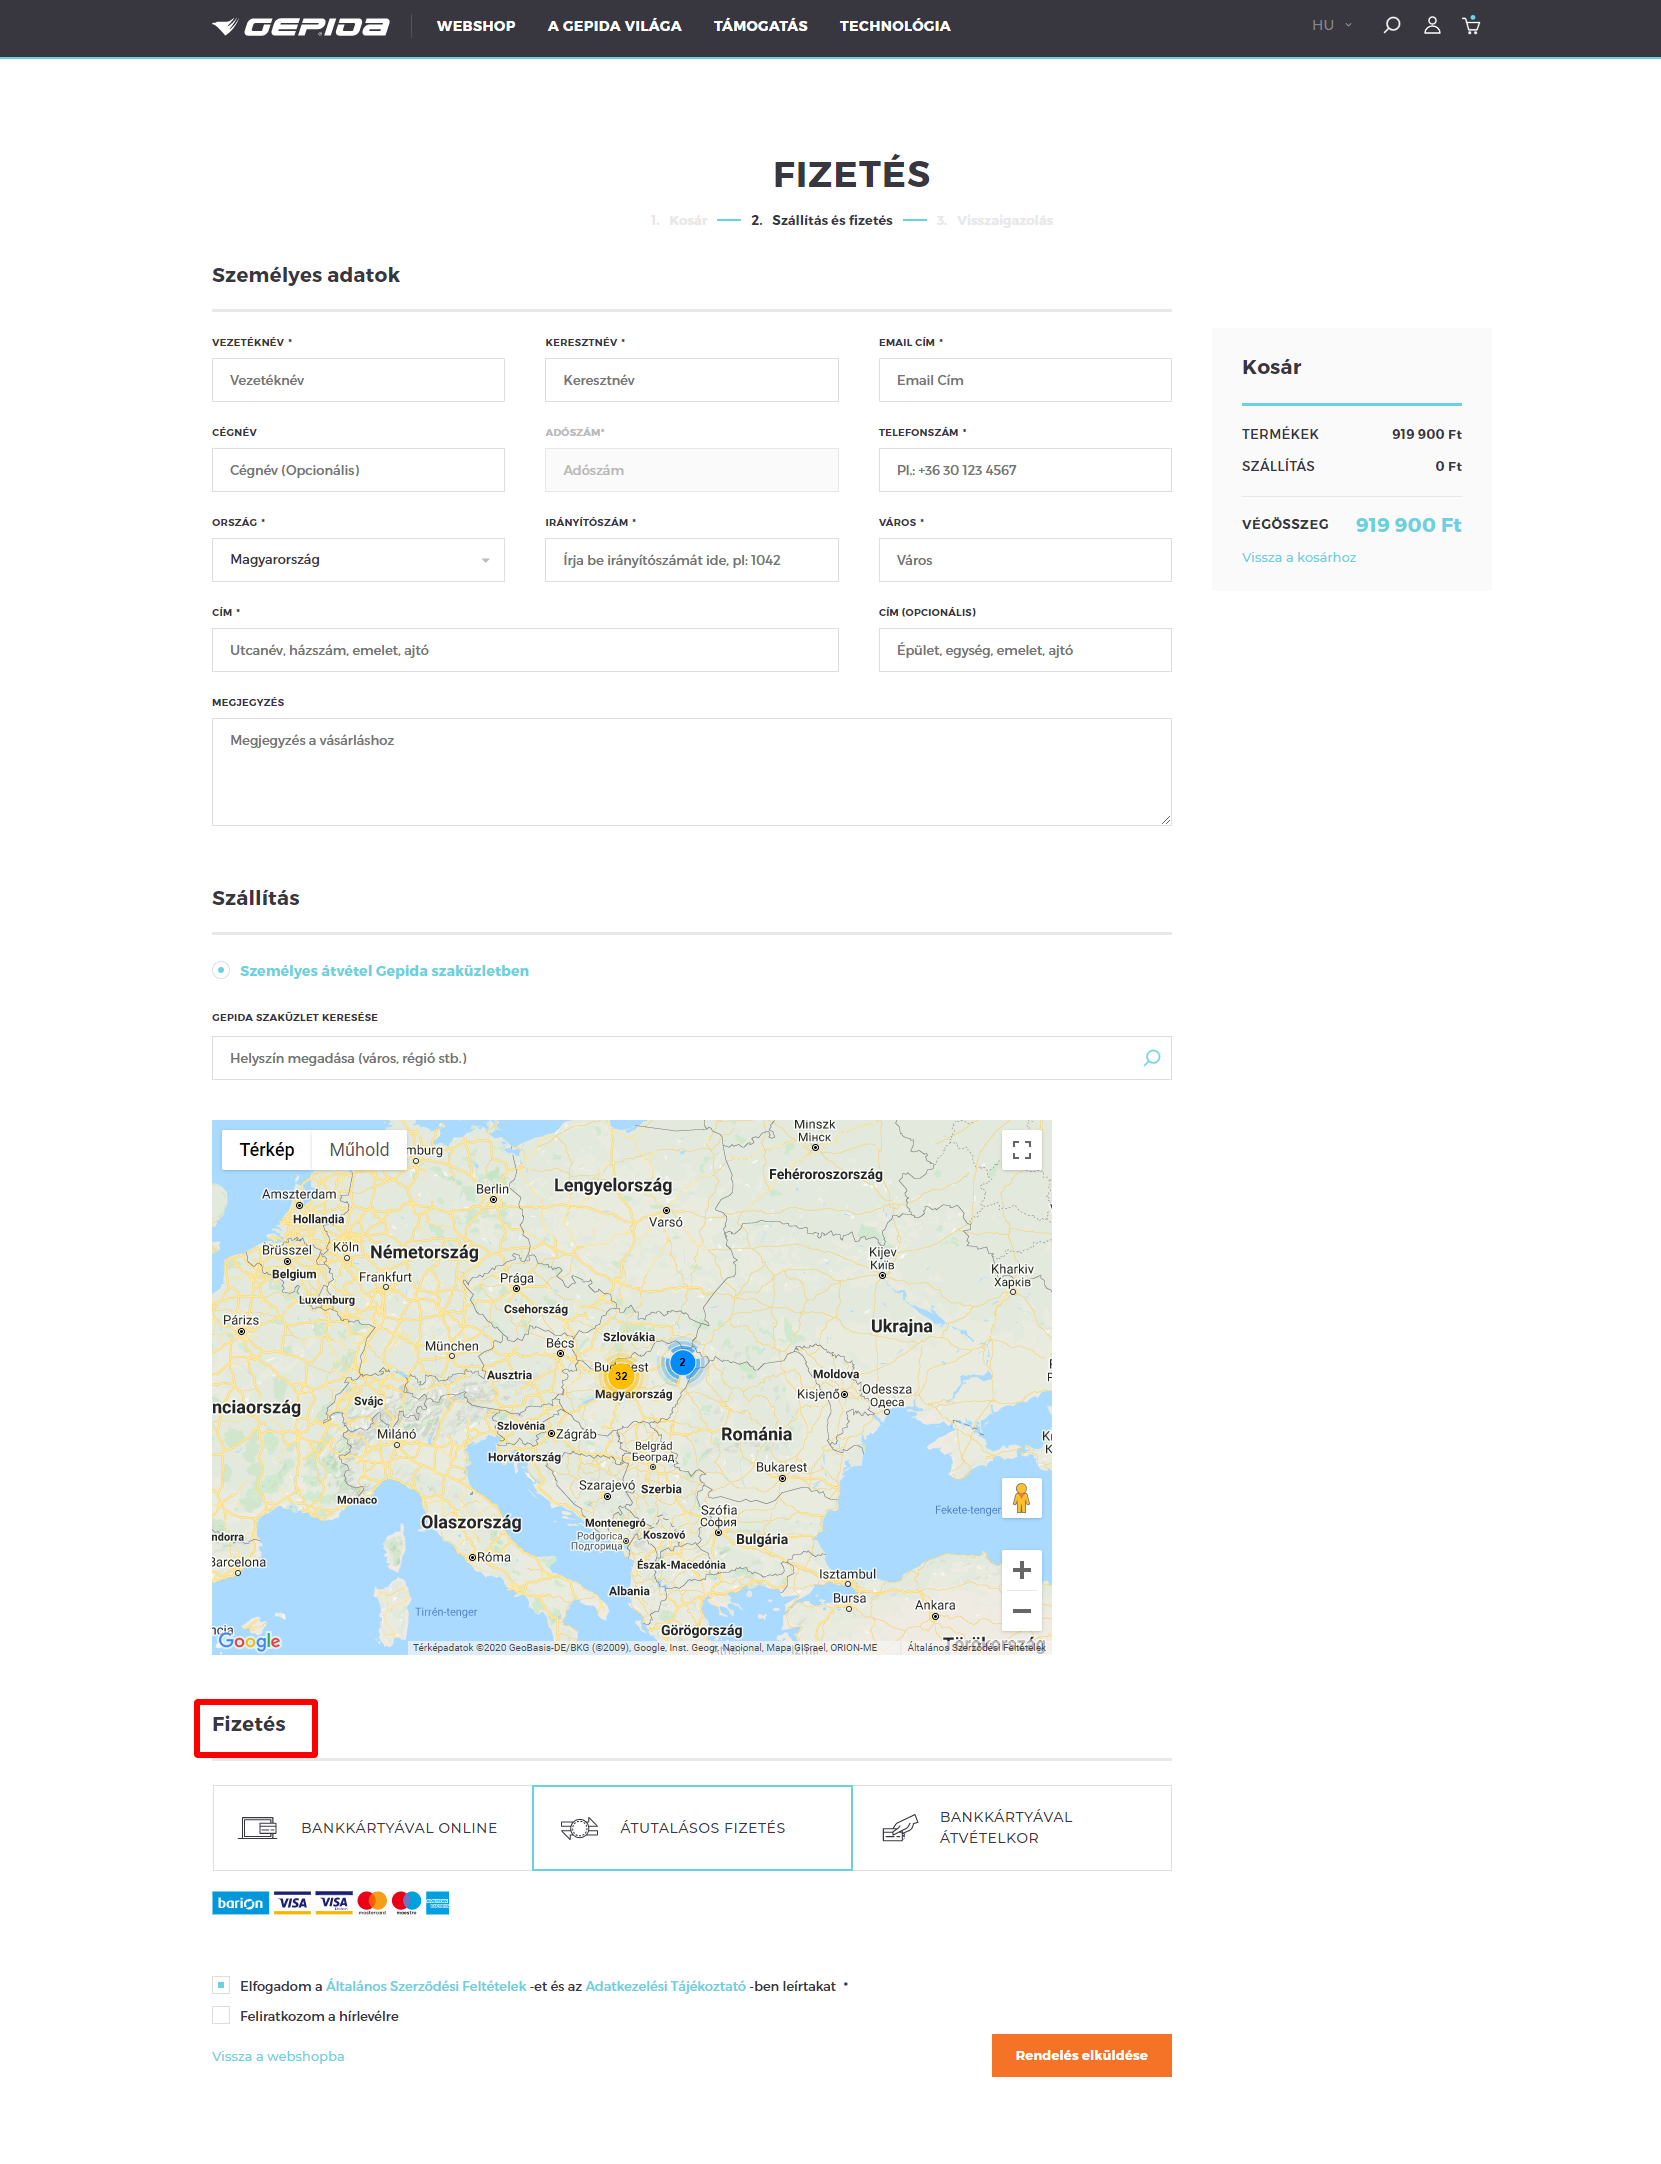Open A Gepida Világa menu
Image resolution: width=1661 pixels, height=2164 pixels.
(614, 26)
